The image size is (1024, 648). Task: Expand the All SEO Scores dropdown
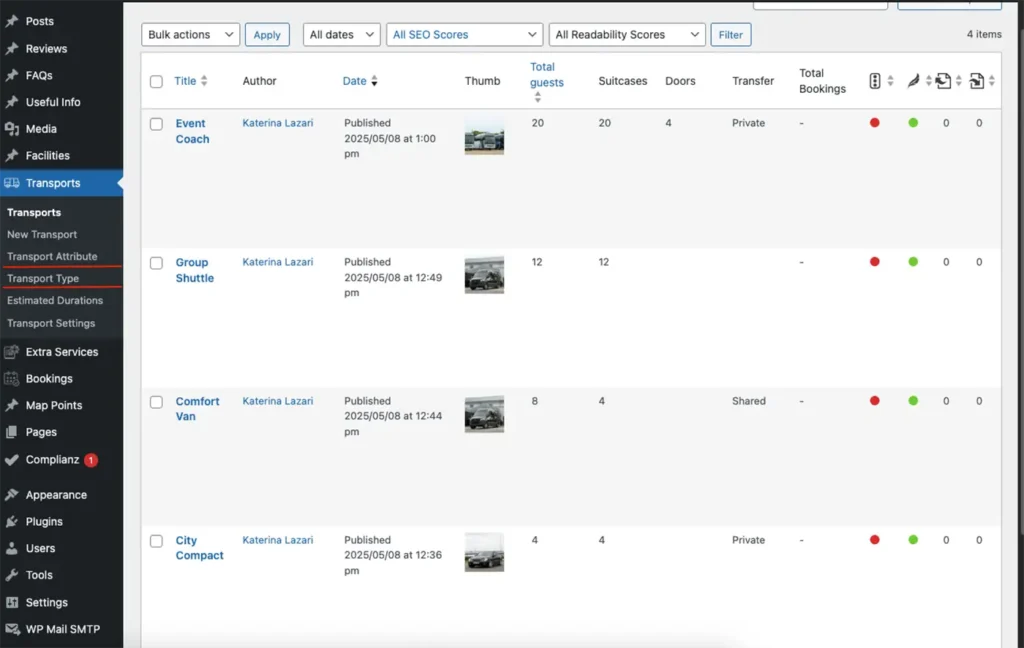point(464,35)
